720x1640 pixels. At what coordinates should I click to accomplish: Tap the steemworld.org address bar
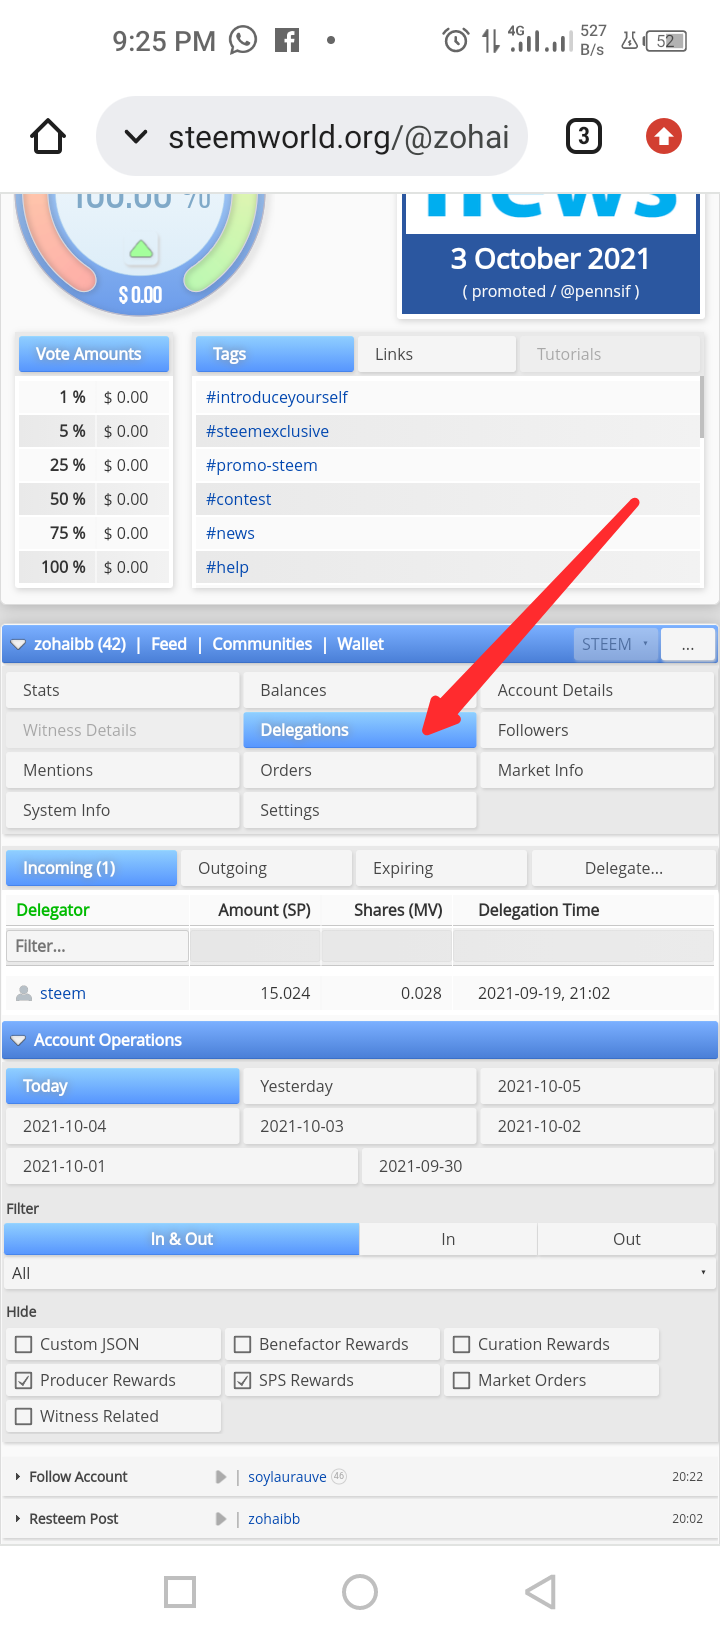point(312,136)
